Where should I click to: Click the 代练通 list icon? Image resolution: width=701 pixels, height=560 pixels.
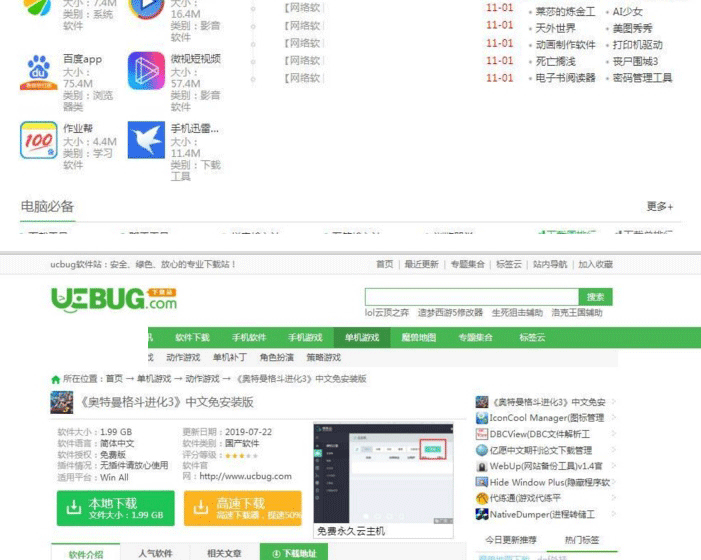[x=481, y=498]
